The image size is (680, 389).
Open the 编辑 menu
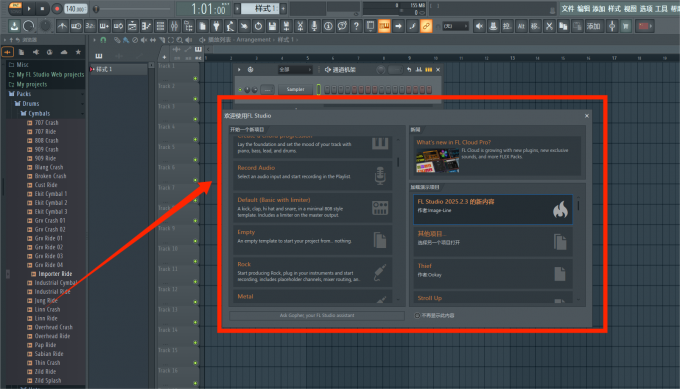tap(583, 9)
